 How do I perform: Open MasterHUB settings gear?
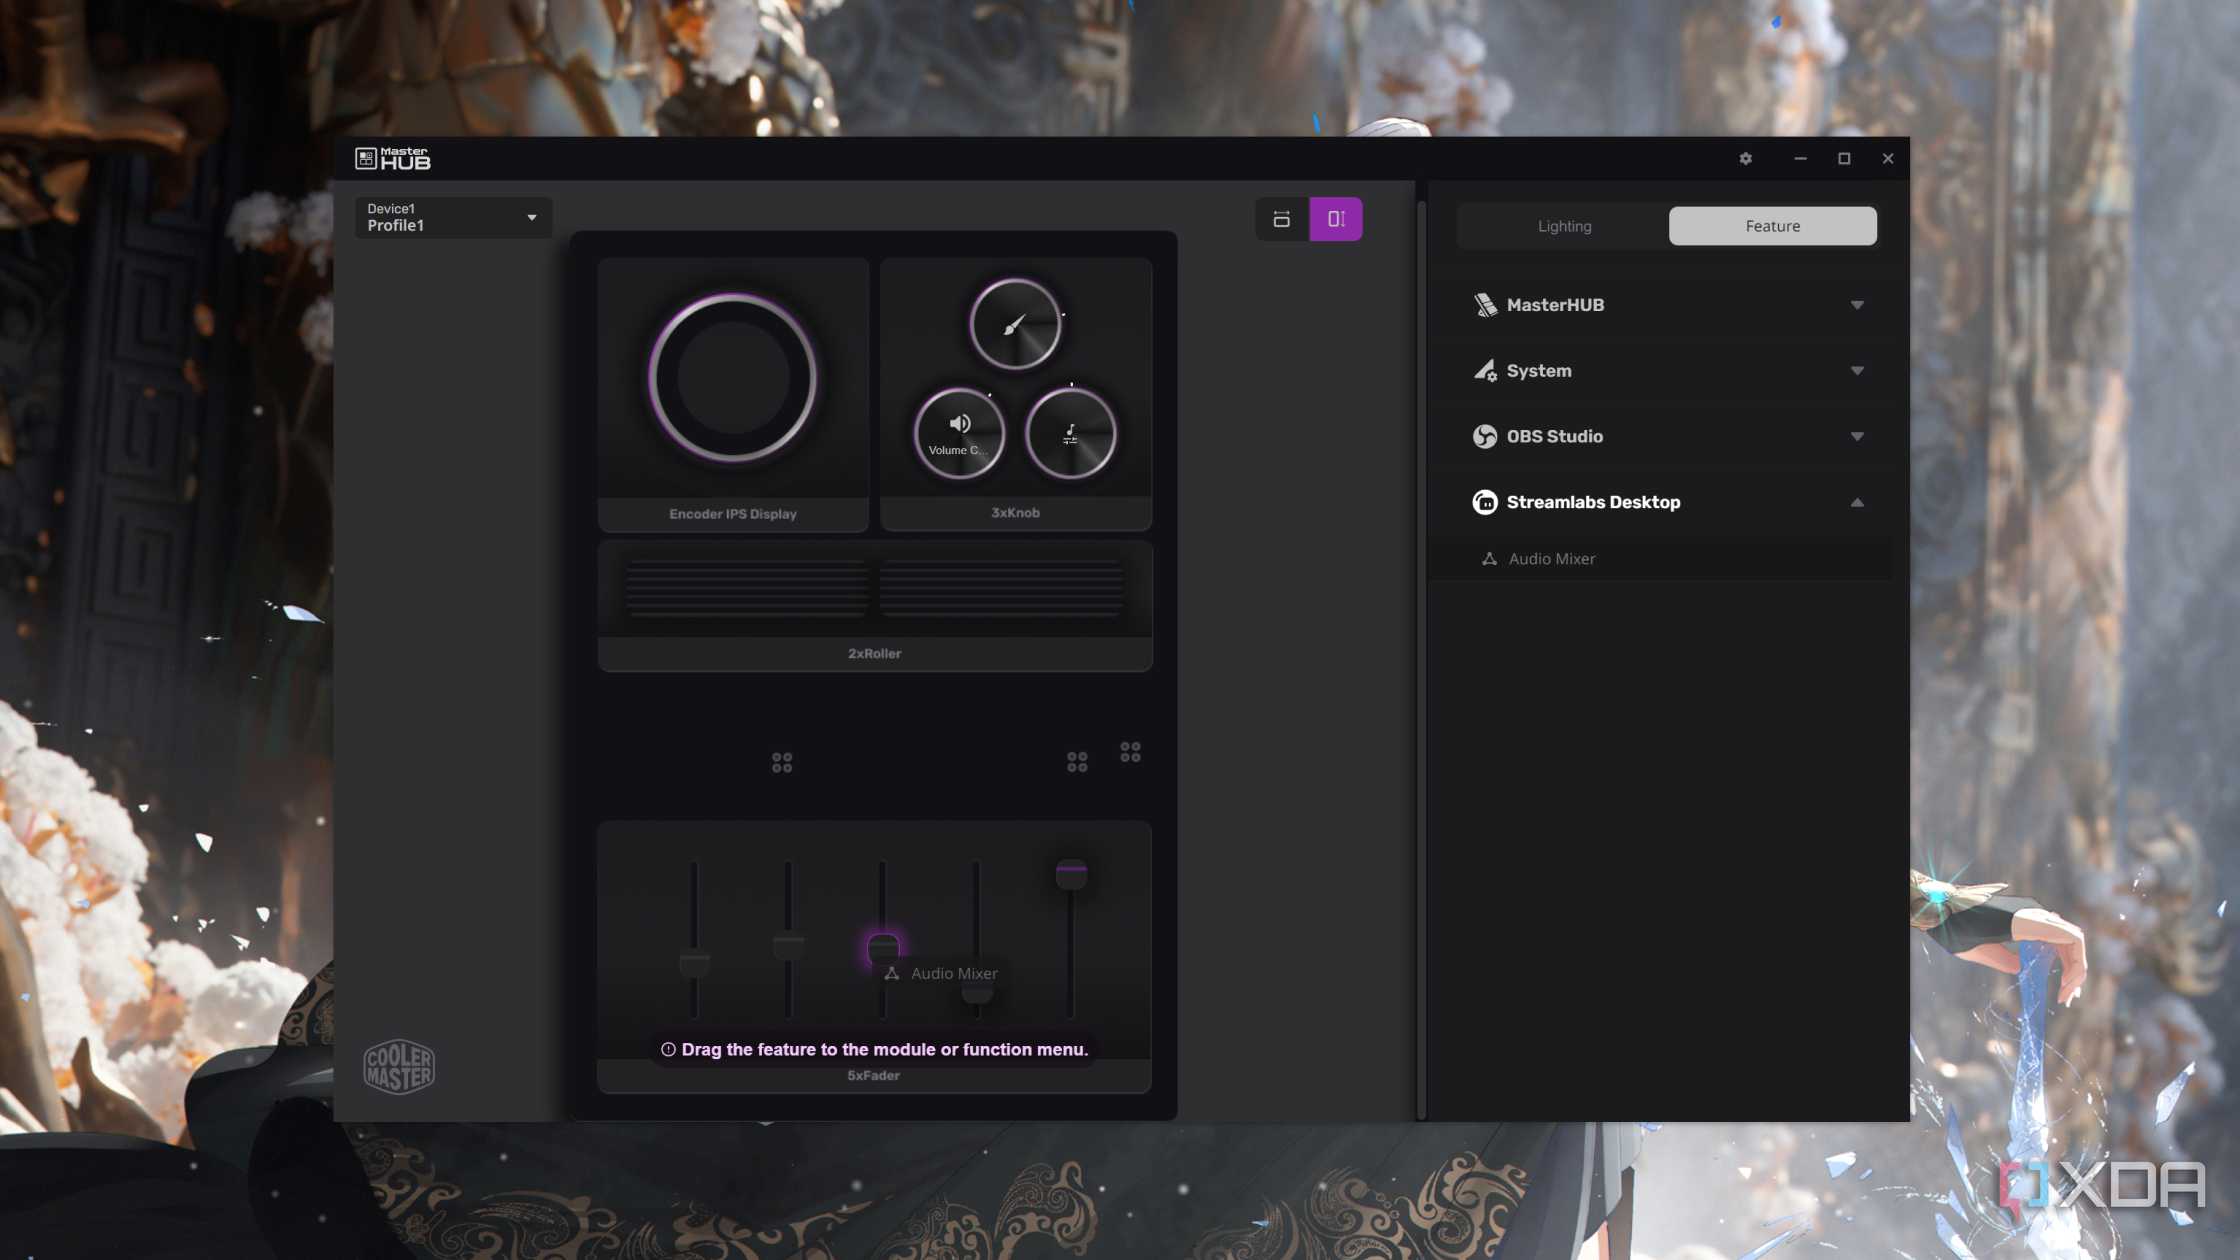point(1745,158)
